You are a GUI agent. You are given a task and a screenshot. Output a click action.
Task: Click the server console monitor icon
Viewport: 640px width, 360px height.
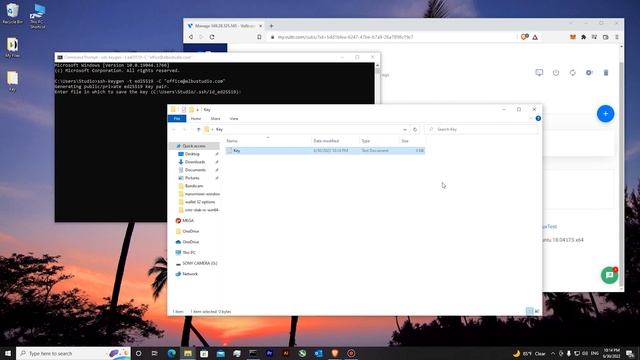coord(539,73)
